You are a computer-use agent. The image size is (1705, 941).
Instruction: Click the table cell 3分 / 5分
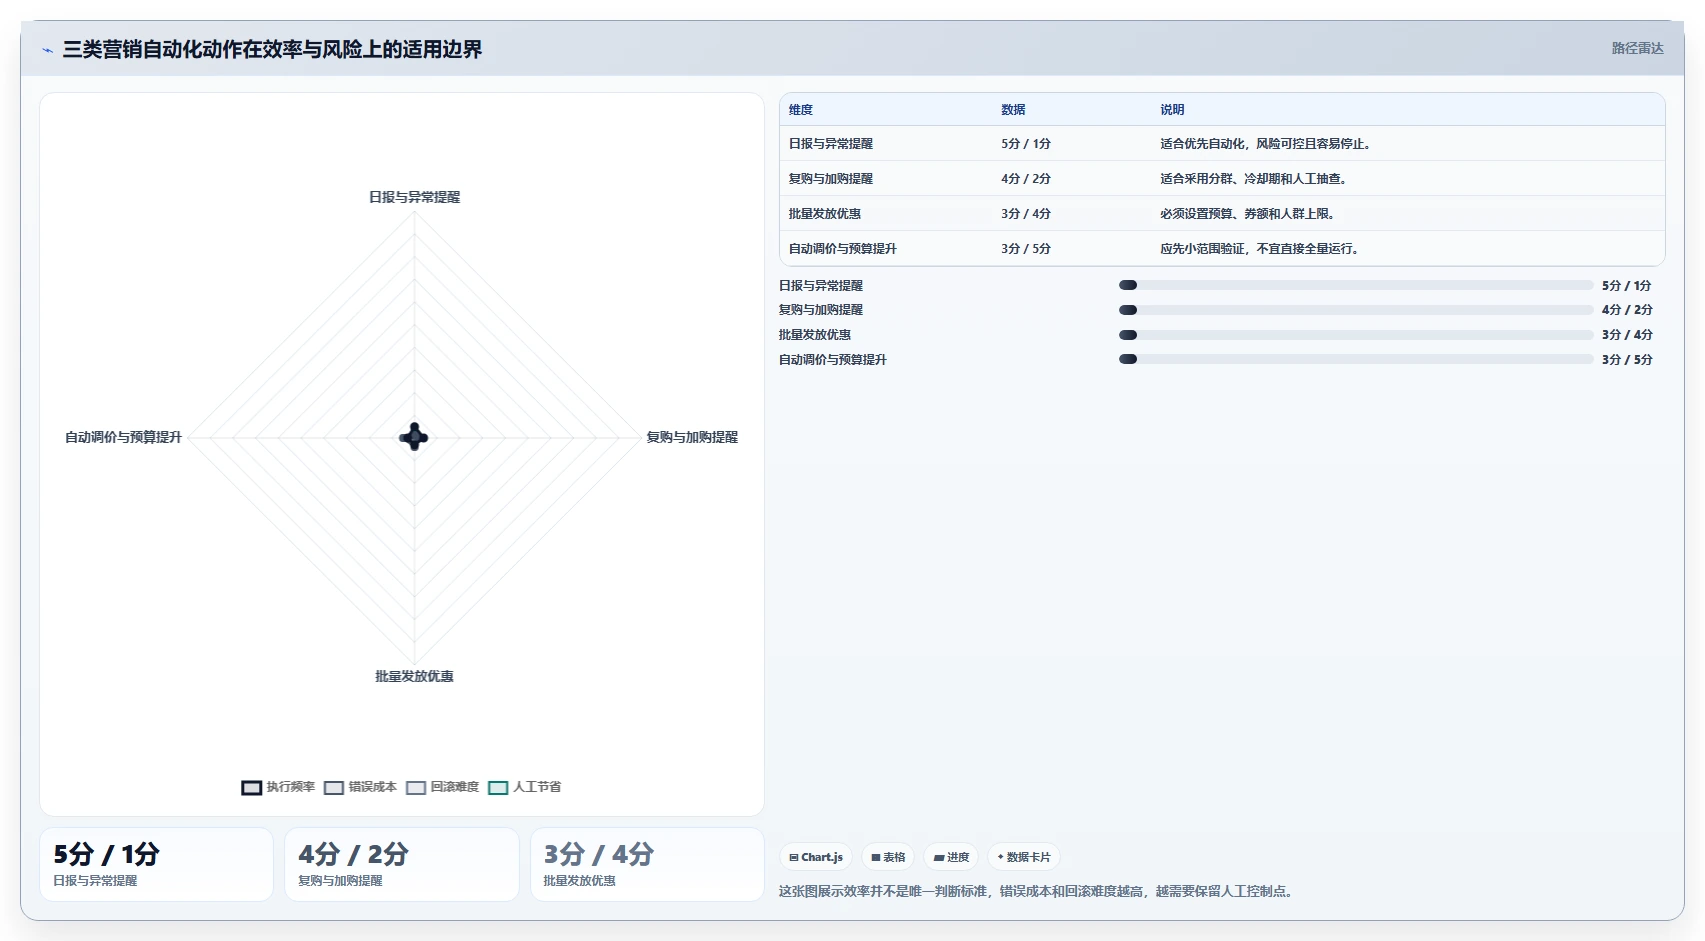click(1026, 249)
